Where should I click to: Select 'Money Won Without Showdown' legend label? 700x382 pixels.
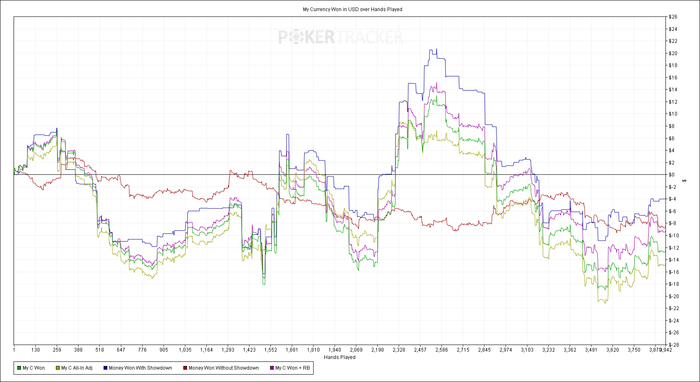[x=224, y=368]
